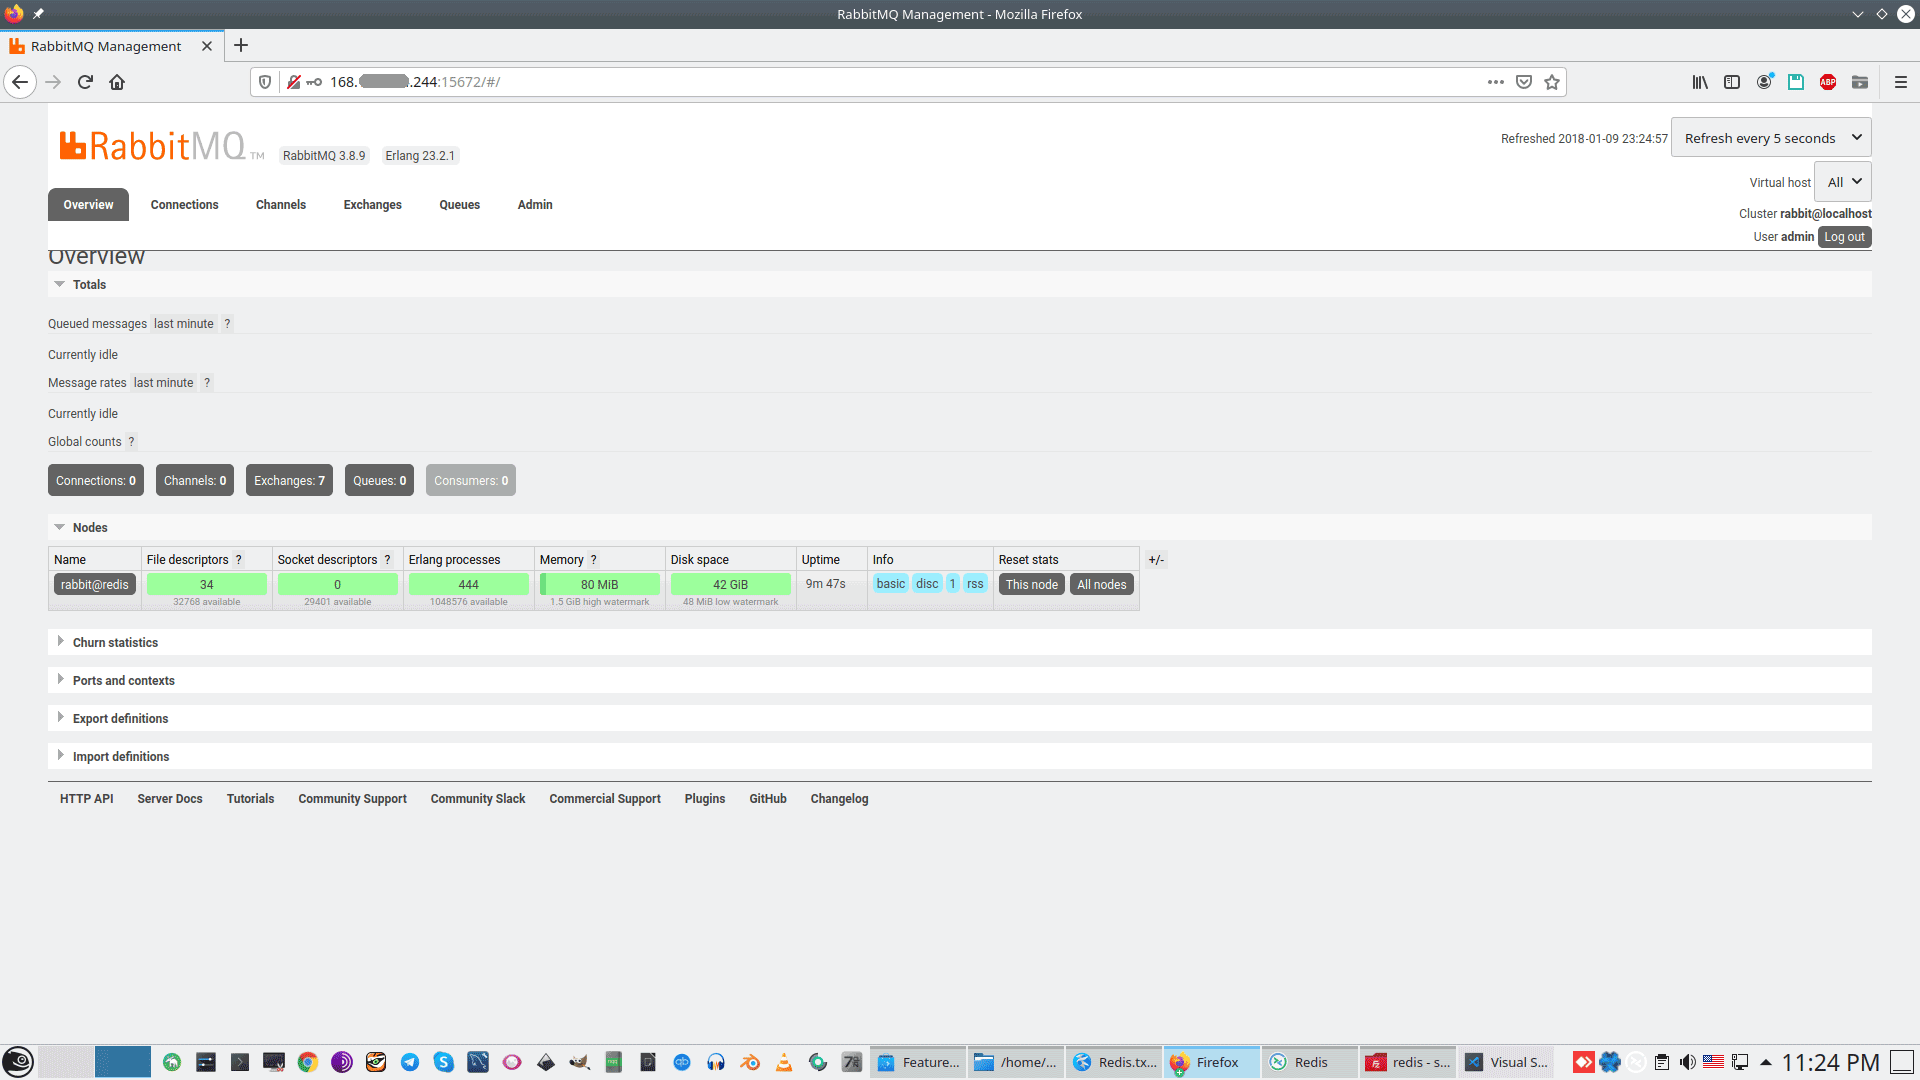
Task: Open the Exchanges tab
Action: pyautogui.click(x=372, y=205)
